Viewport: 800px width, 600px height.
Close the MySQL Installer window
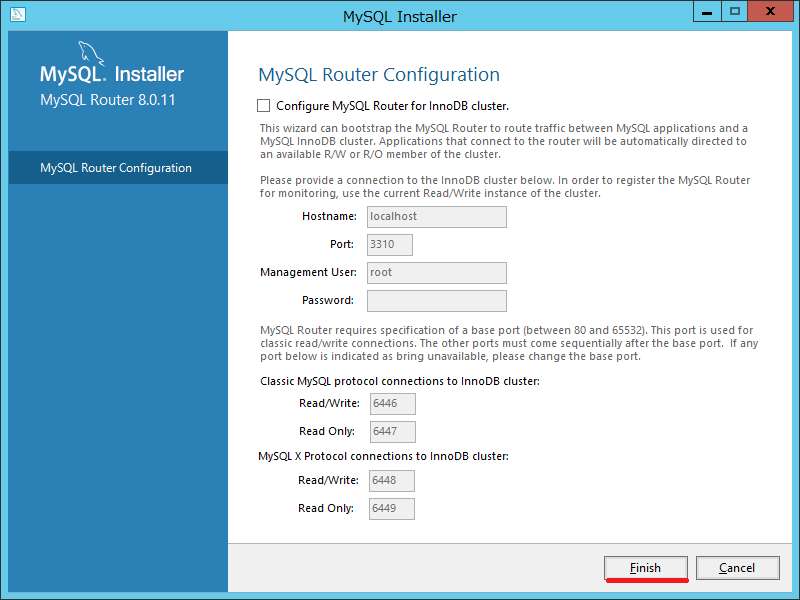770,11
